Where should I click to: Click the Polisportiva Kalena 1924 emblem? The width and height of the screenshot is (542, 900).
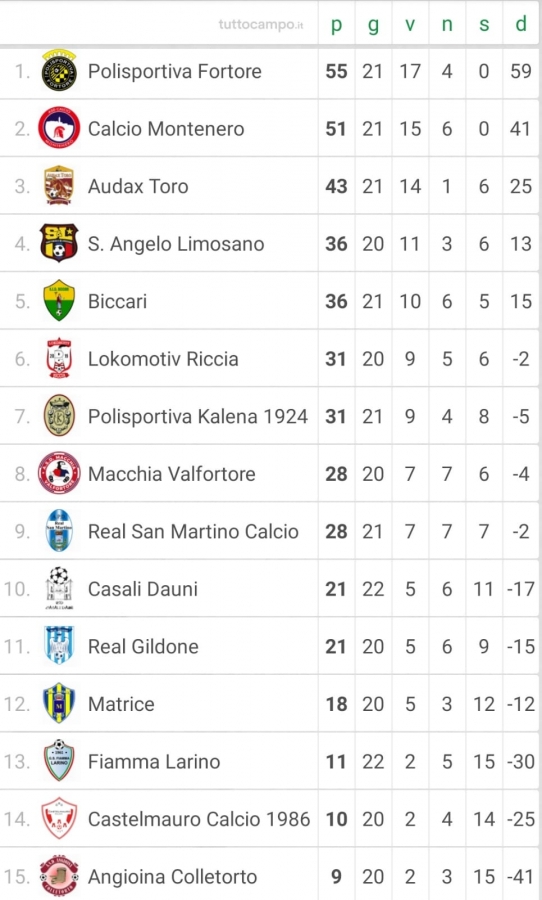(x=59, y=416)
